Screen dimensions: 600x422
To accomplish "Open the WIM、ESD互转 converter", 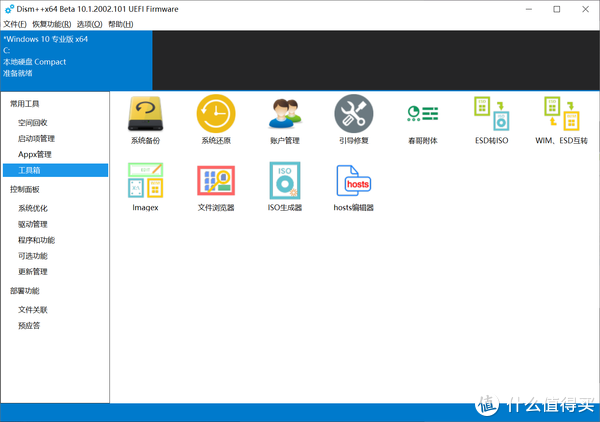I will (x=561, y=120).
